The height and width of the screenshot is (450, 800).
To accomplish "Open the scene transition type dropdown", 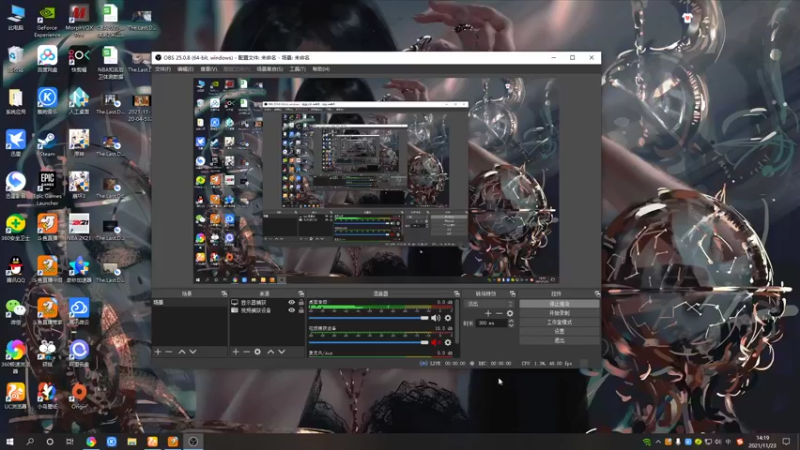I will 489,304.
